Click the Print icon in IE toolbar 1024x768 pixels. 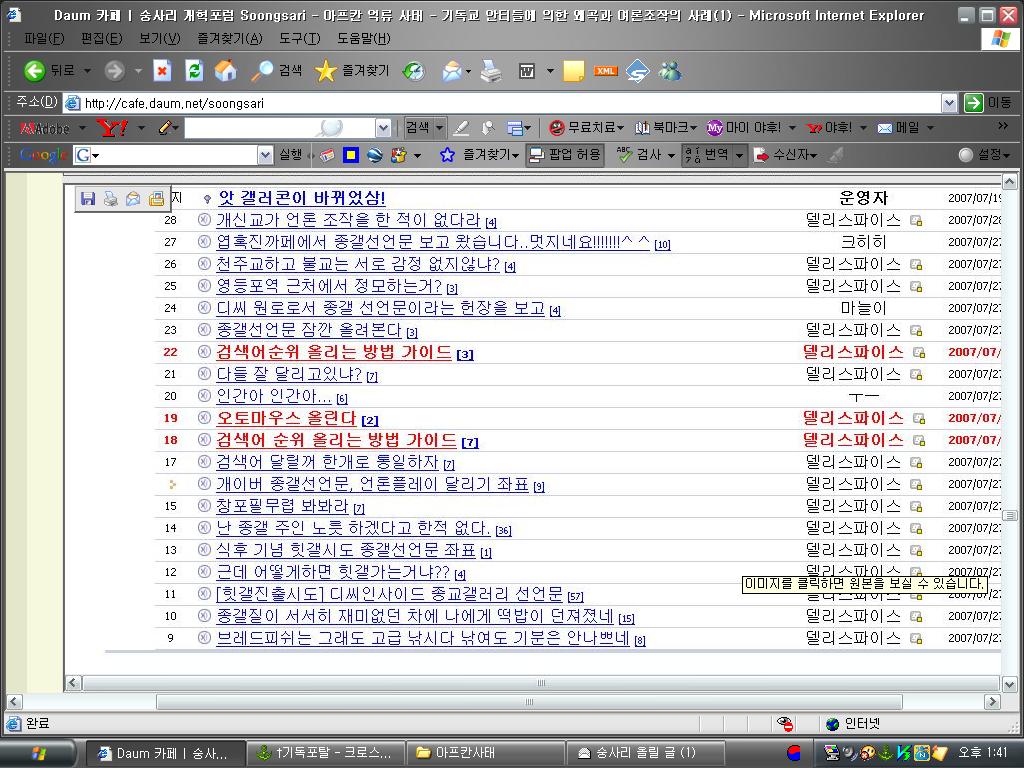(x=490, y=70)
